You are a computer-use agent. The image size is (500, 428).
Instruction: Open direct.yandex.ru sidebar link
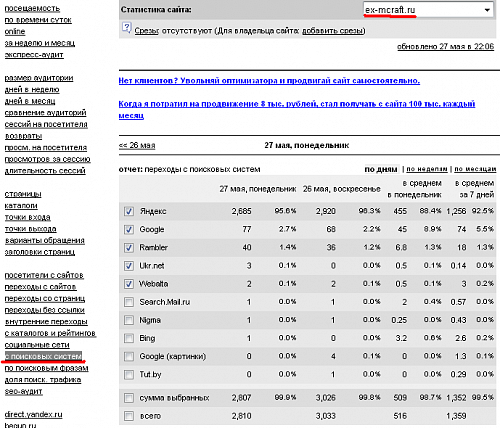click(x=33, y=415)
